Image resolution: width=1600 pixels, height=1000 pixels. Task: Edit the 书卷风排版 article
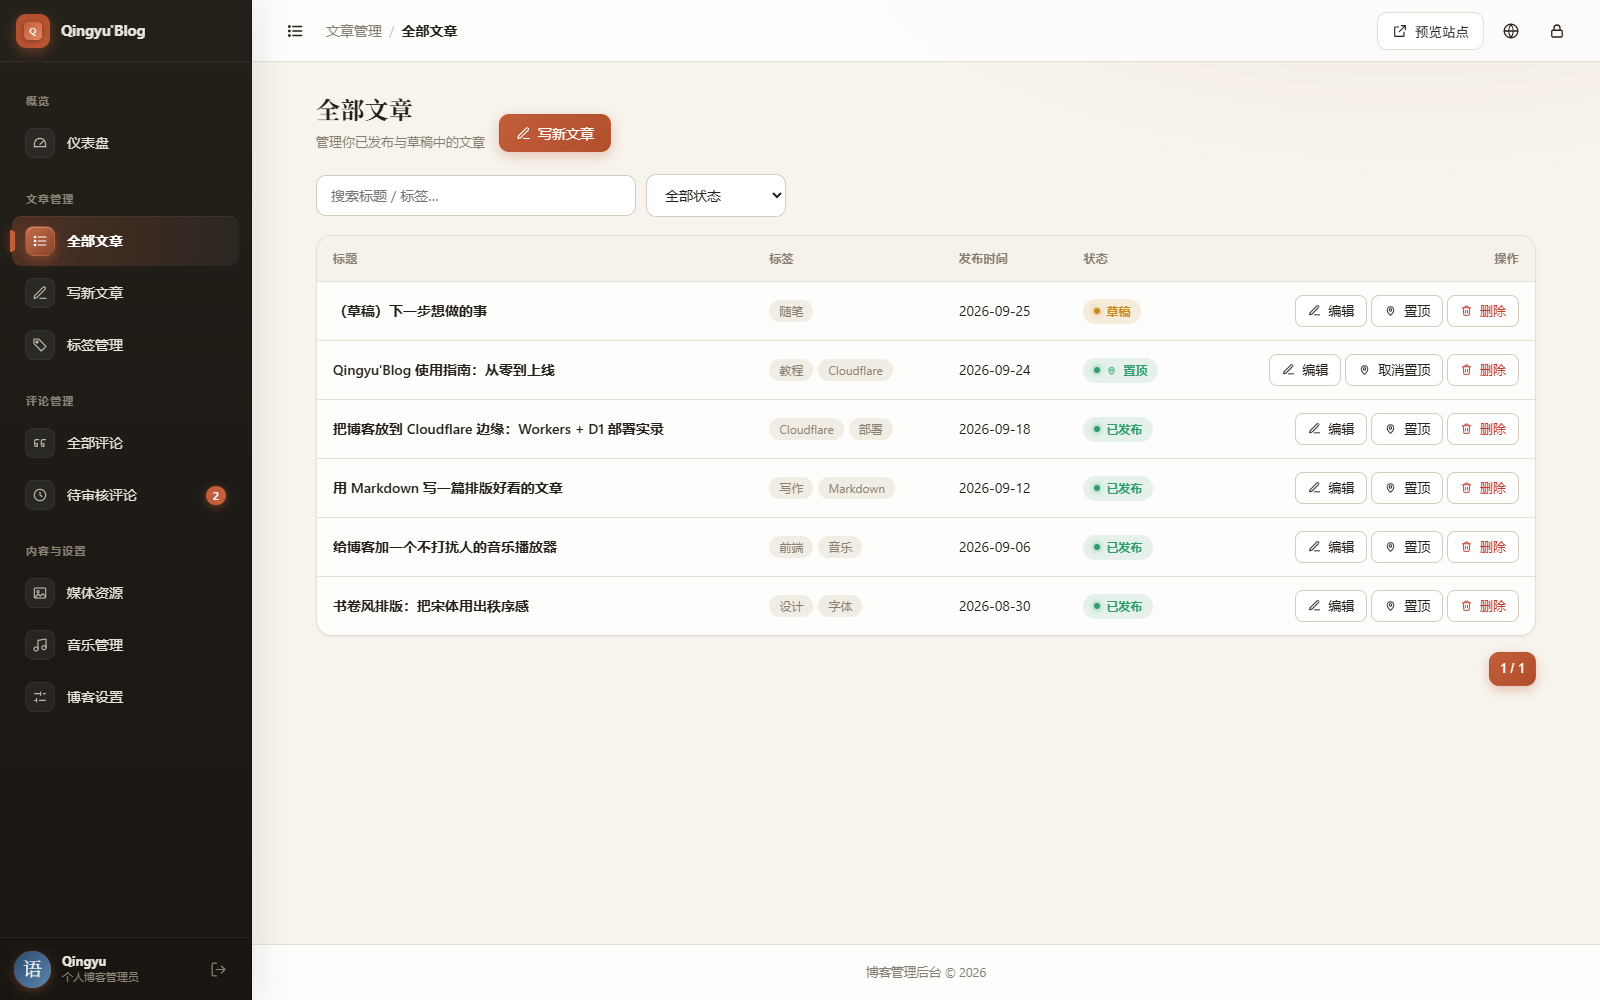pyautogui.click(x=1331, y=606)
